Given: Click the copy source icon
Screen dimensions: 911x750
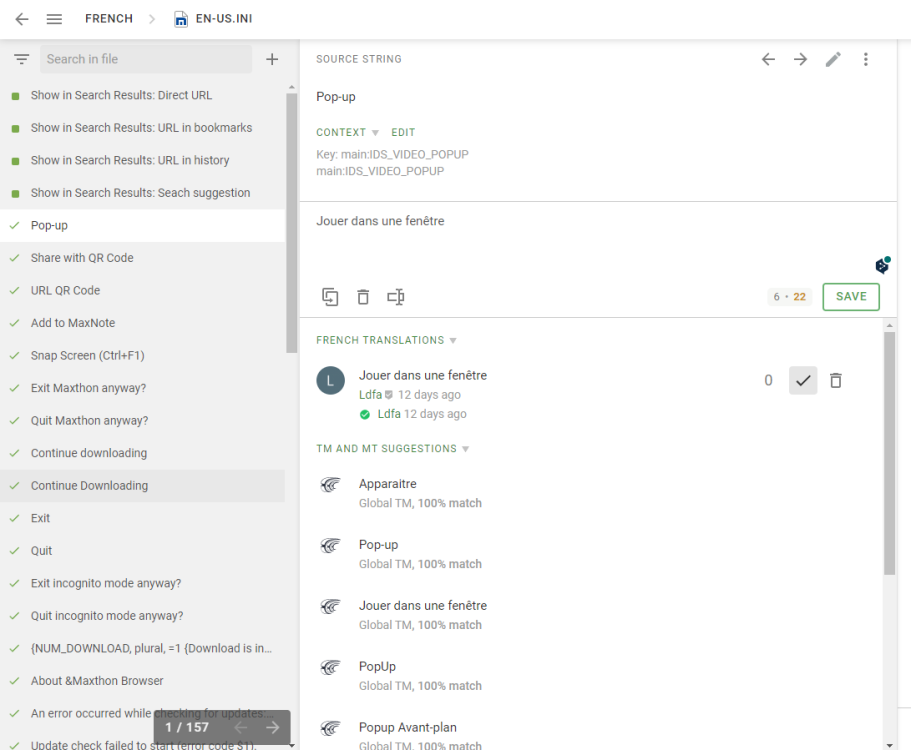Looking at the screenshot, I should point(330,297).
